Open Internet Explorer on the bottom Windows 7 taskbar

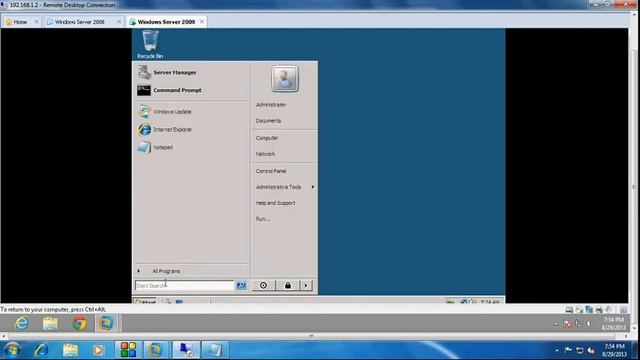[x=41, y=350]
